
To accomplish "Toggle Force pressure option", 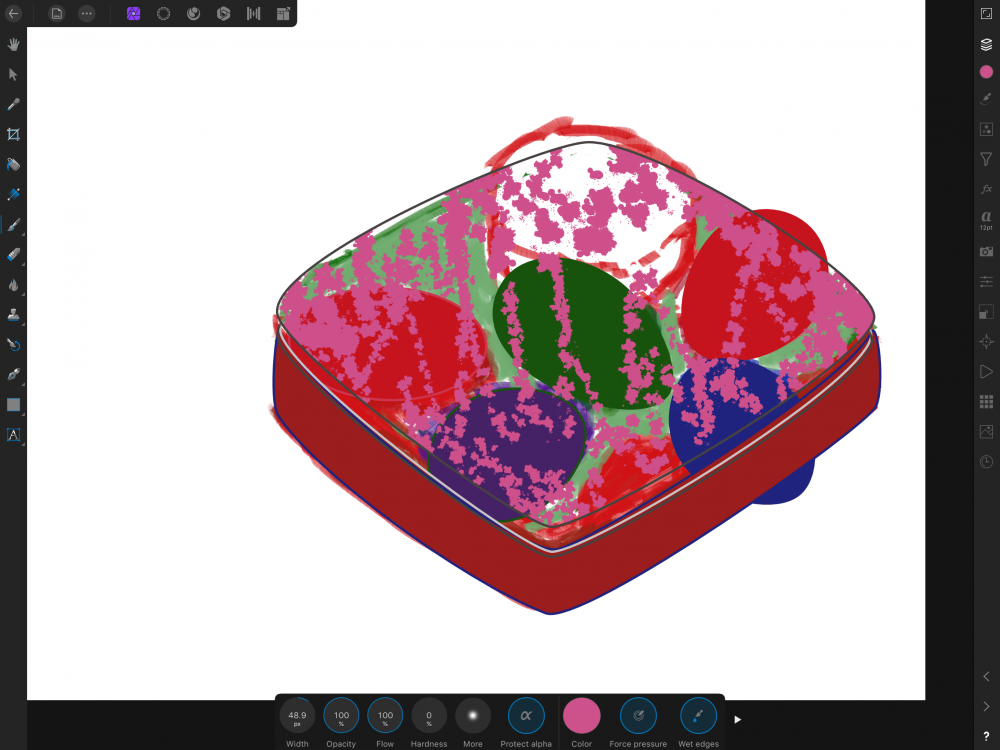I will (638, 716).
